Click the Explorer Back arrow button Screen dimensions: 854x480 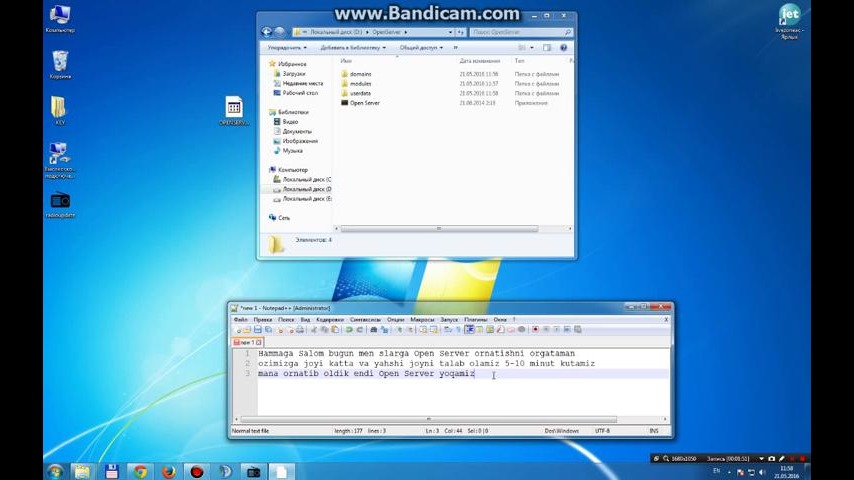266,32
